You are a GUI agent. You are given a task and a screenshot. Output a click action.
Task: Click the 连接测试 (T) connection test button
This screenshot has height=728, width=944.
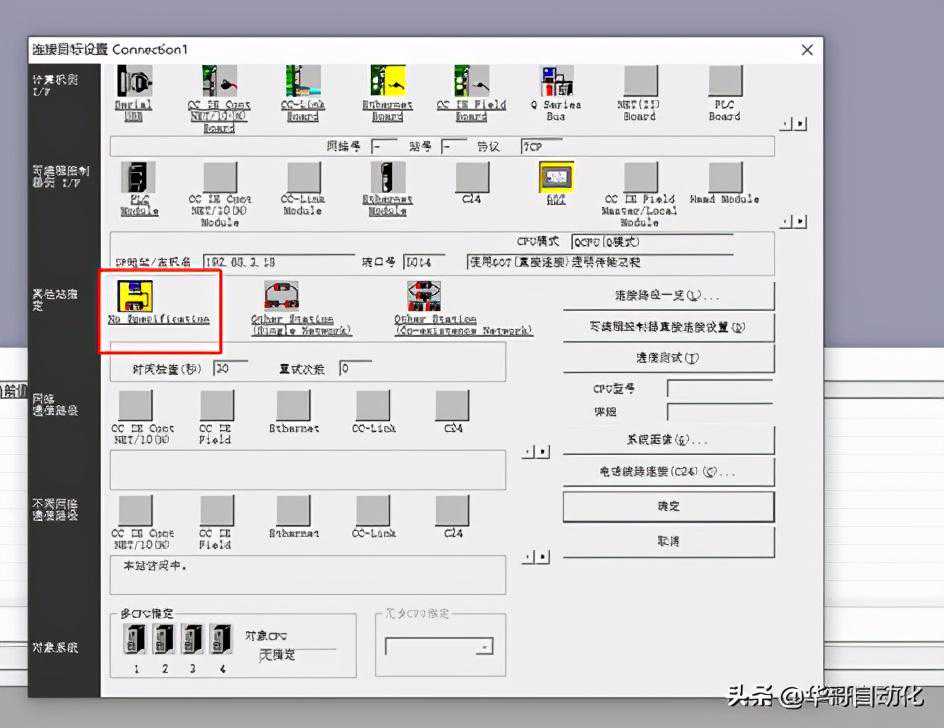pyautogui.click(x=668, y=358)
